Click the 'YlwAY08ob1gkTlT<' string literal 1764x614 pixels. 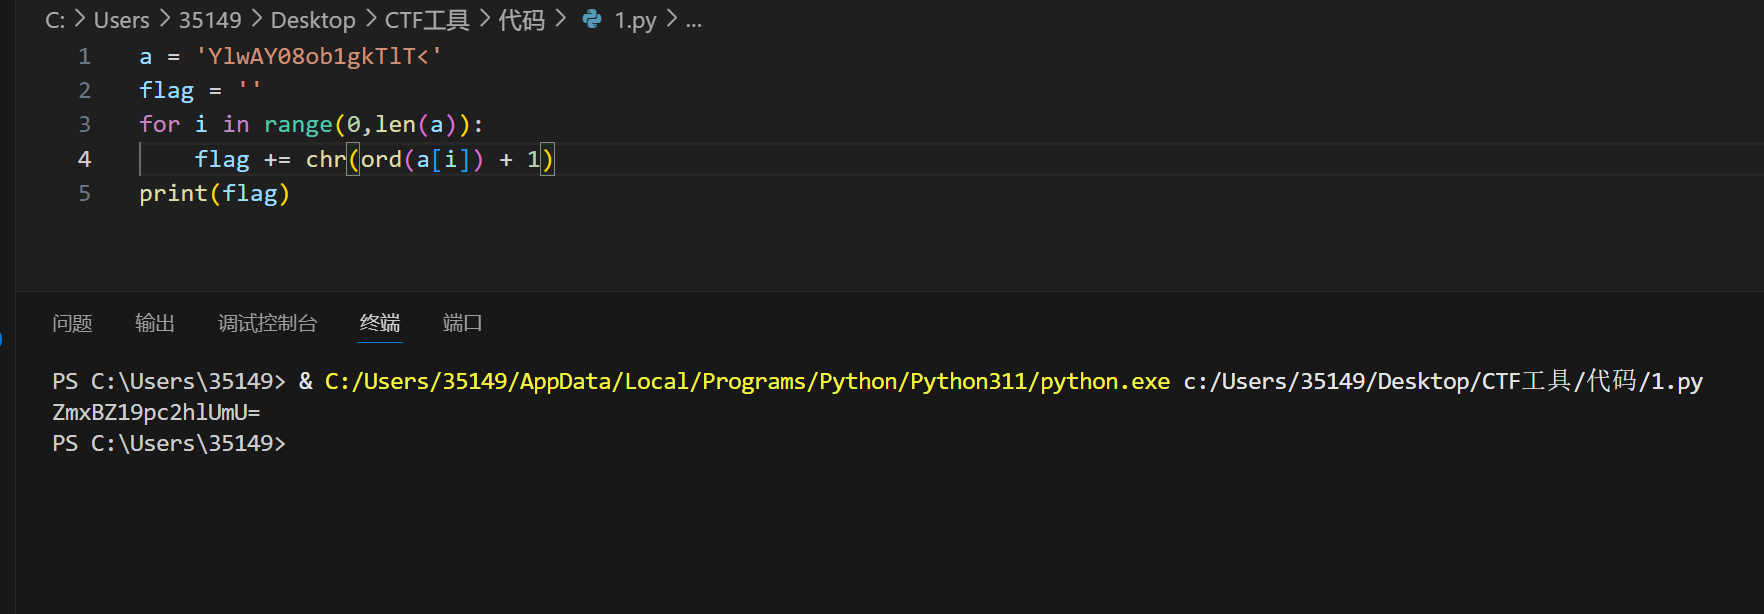coord(319,56)
